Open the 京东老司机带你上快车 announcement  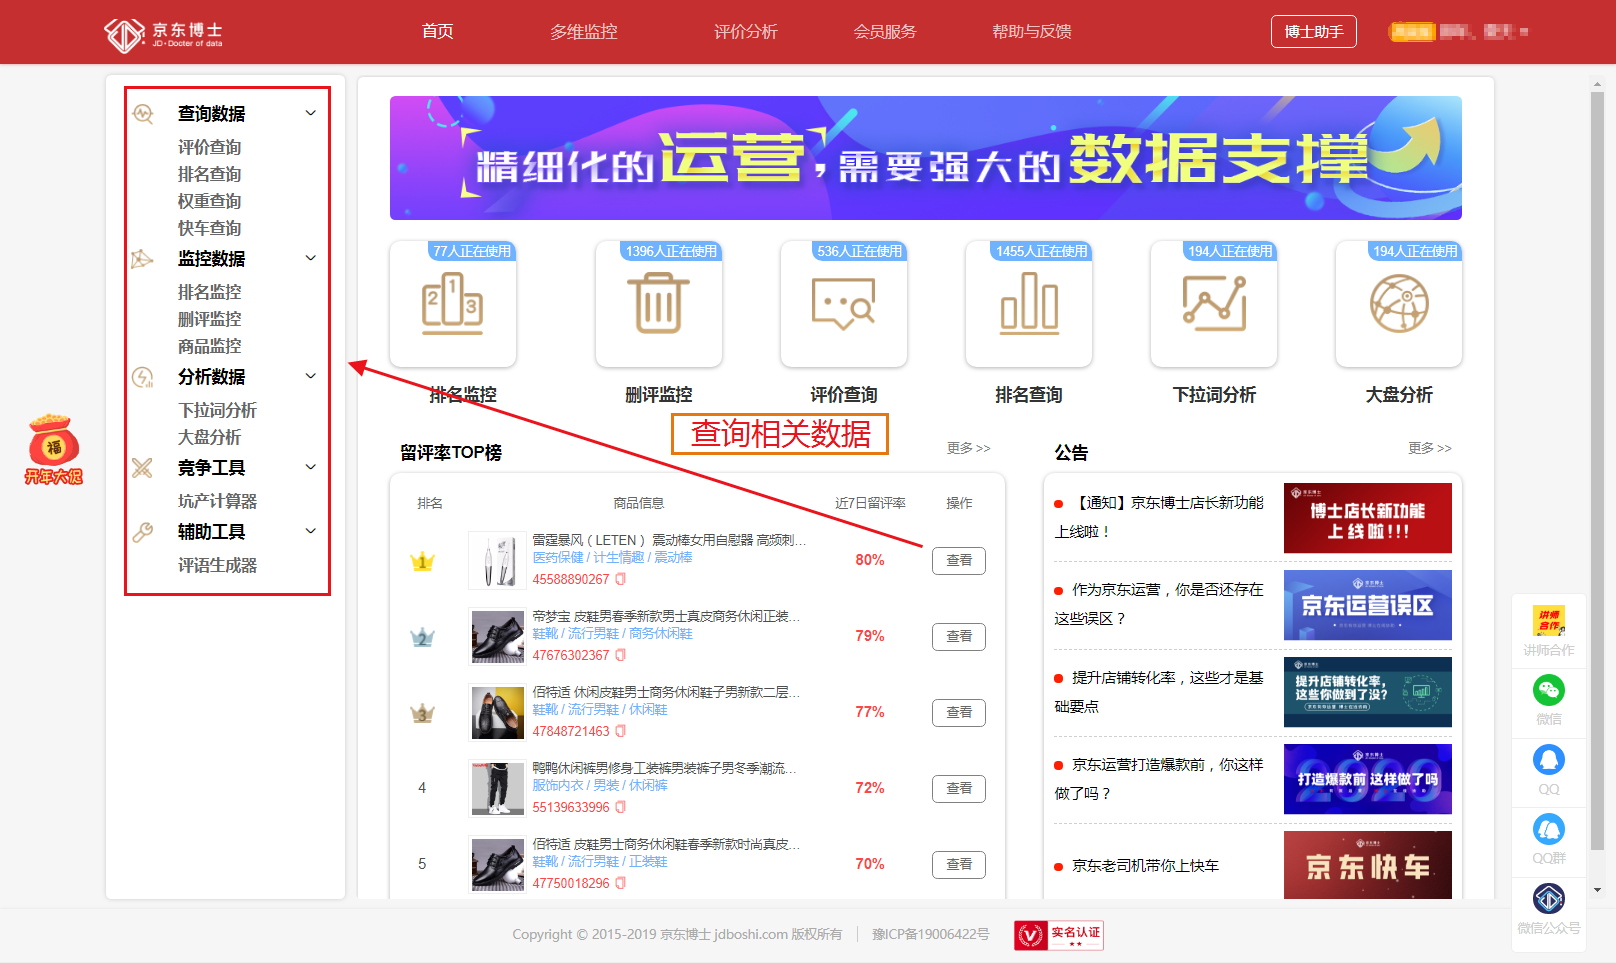(1146, 866)
